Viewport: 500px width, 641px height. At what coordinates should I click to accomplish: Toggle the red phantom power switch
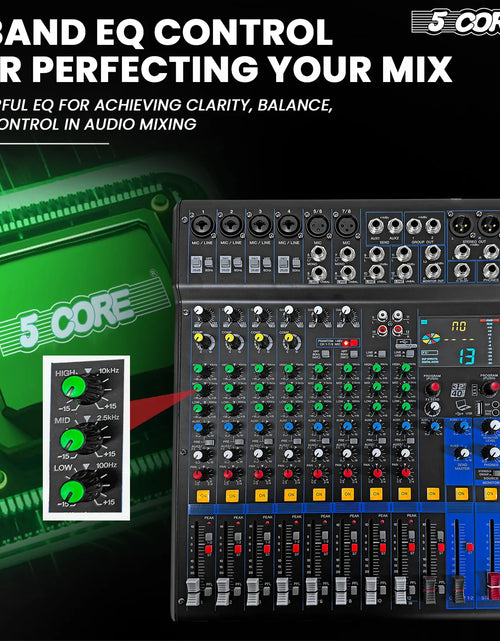click(353, 343)
